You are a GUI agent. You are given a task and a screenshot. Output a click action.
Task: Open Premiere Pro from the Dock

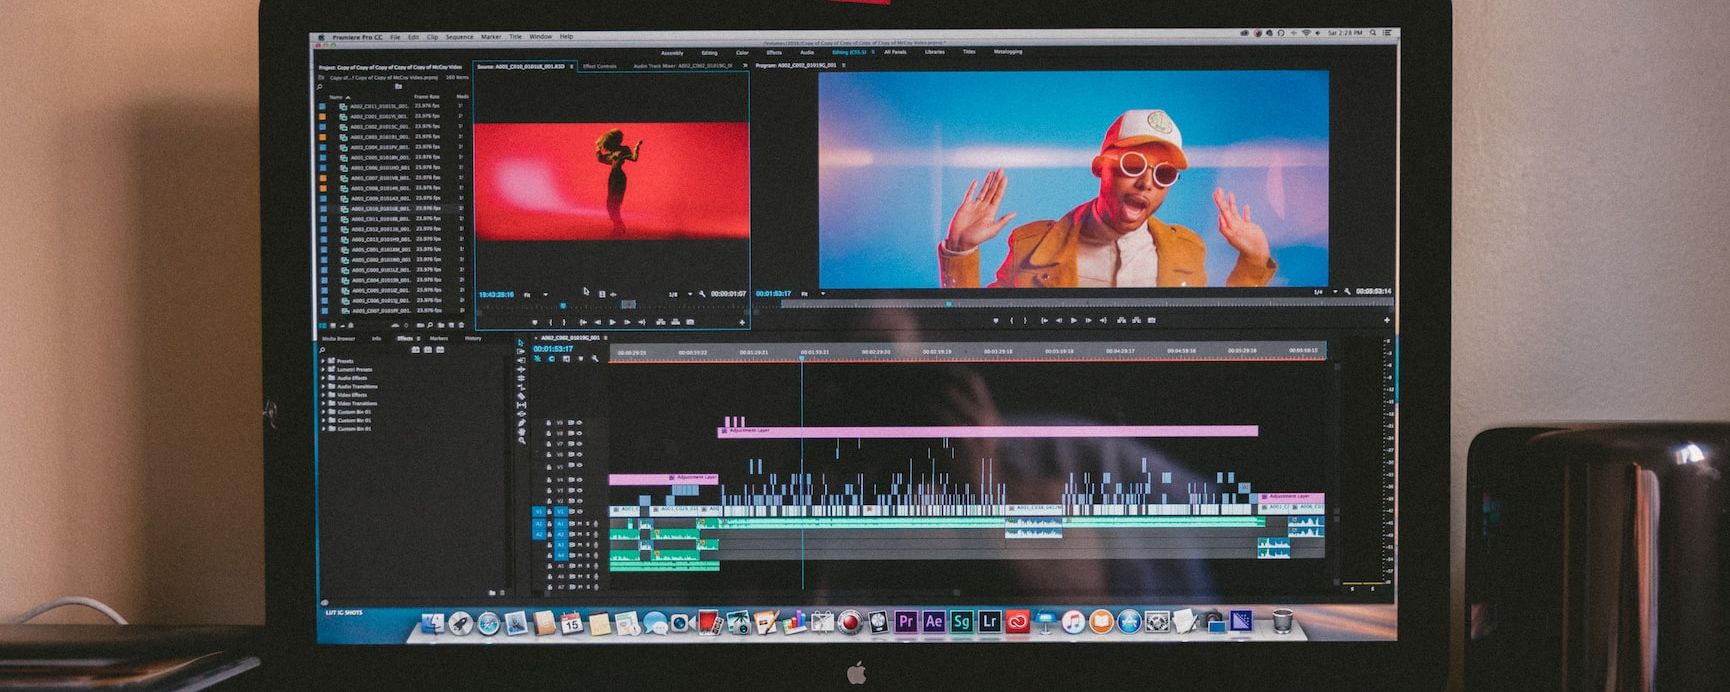pyautogui.click(x=905, y=622)
